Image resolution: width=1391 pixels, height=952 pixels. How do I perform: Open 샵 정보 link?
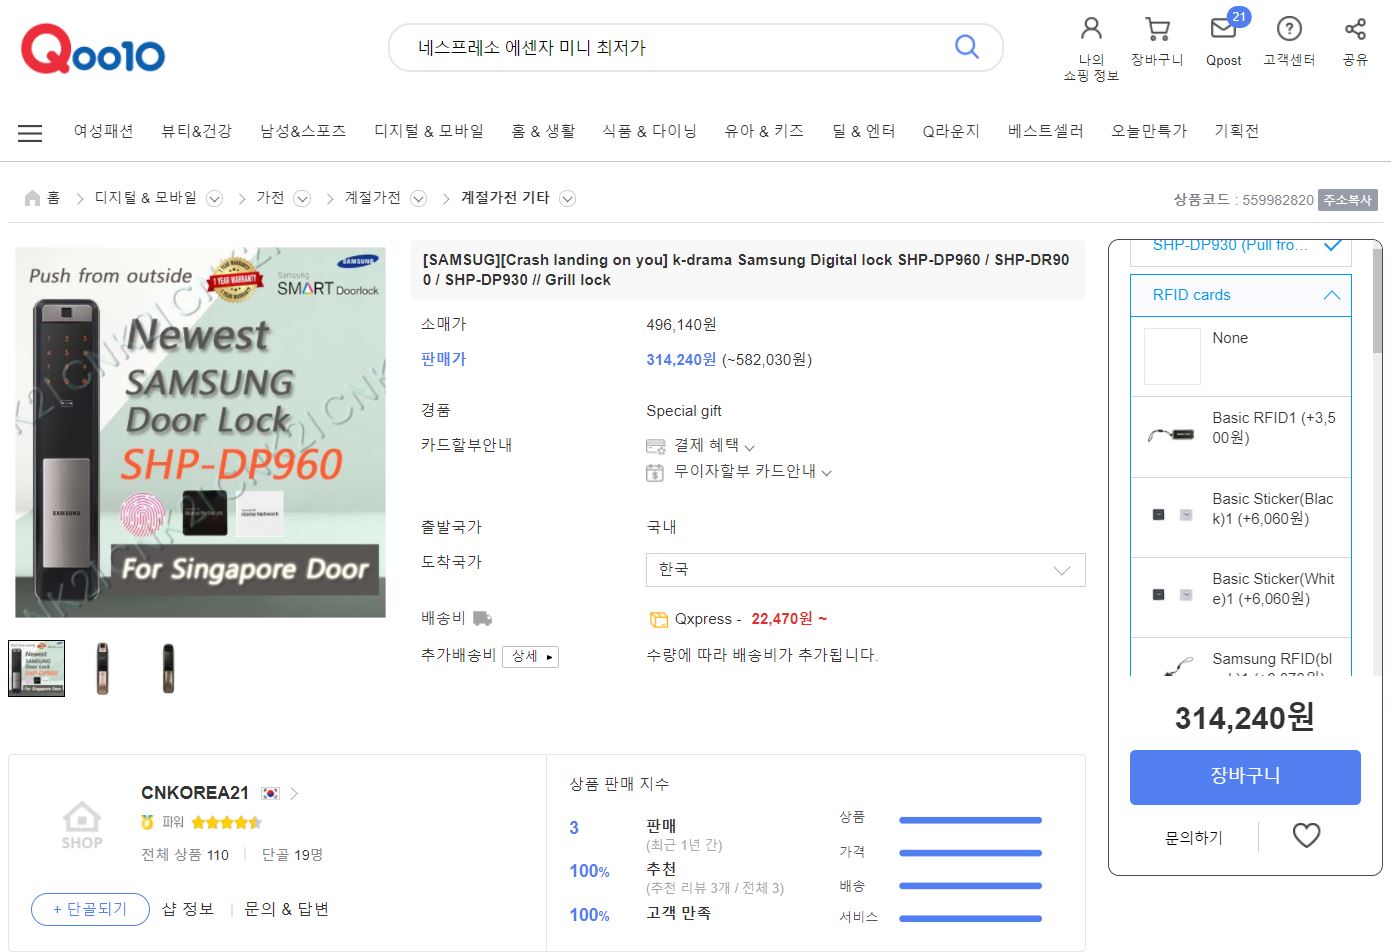tap(188, 909)
